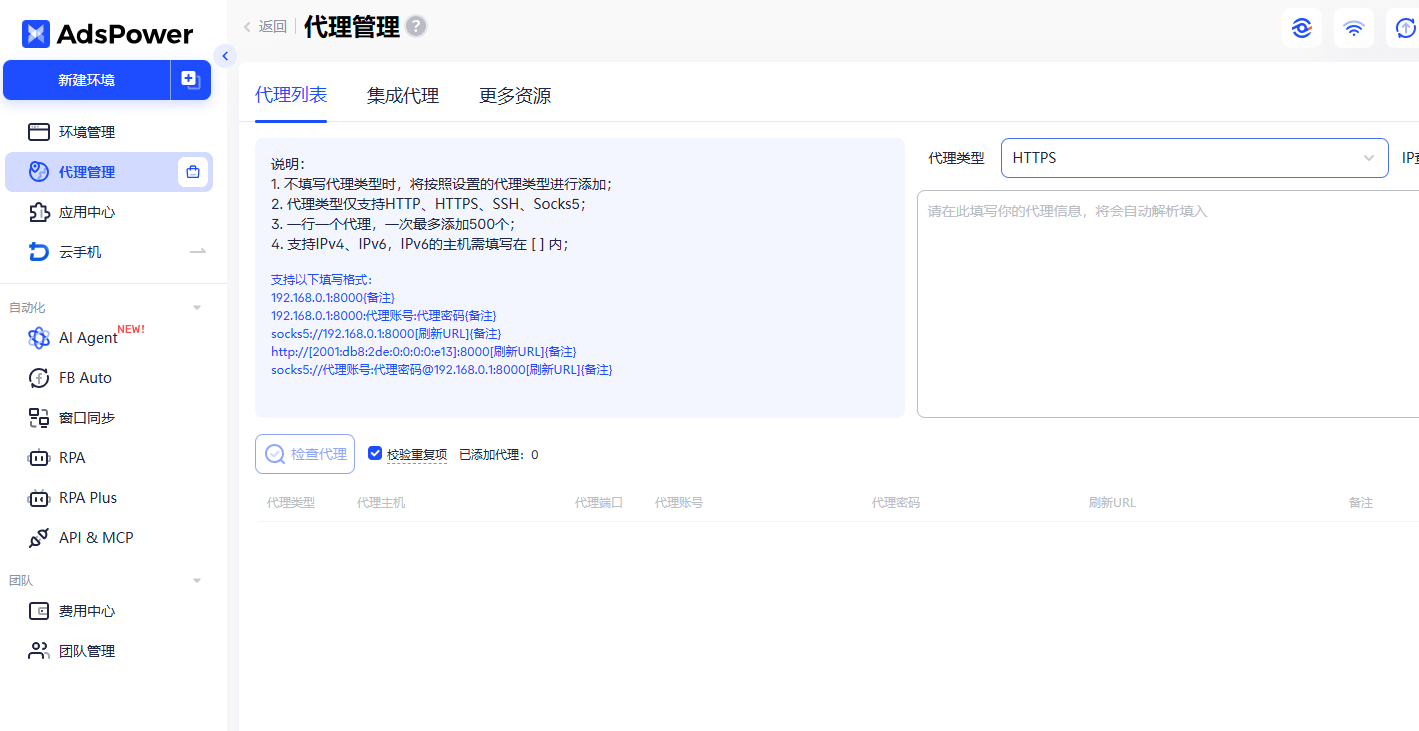1419x731 pixels.
Task: Click RPA Plus robot icon
Action: tap(39, 498)
